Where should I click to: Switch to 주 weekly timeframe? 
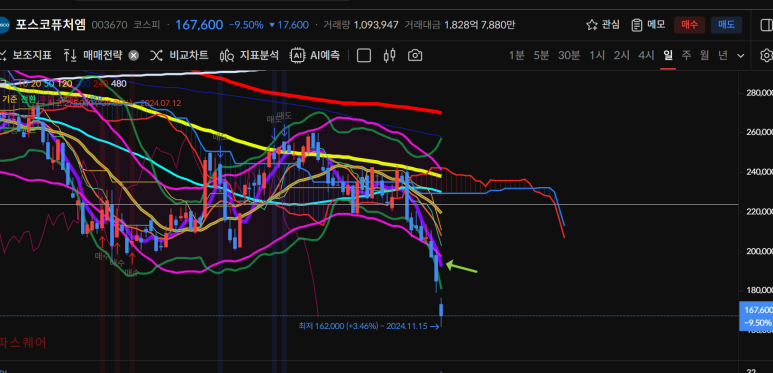(x=686, y=55)
